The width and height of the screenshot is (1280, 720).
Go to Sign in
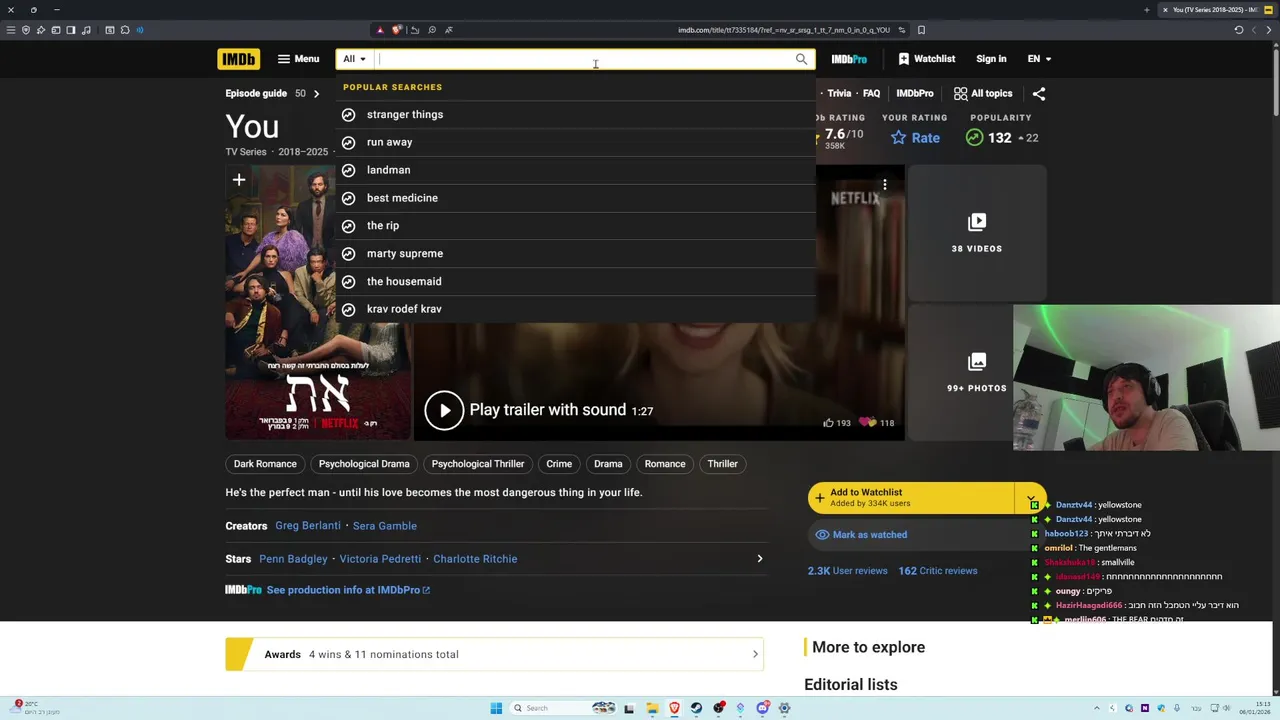(x=991, y=59)
